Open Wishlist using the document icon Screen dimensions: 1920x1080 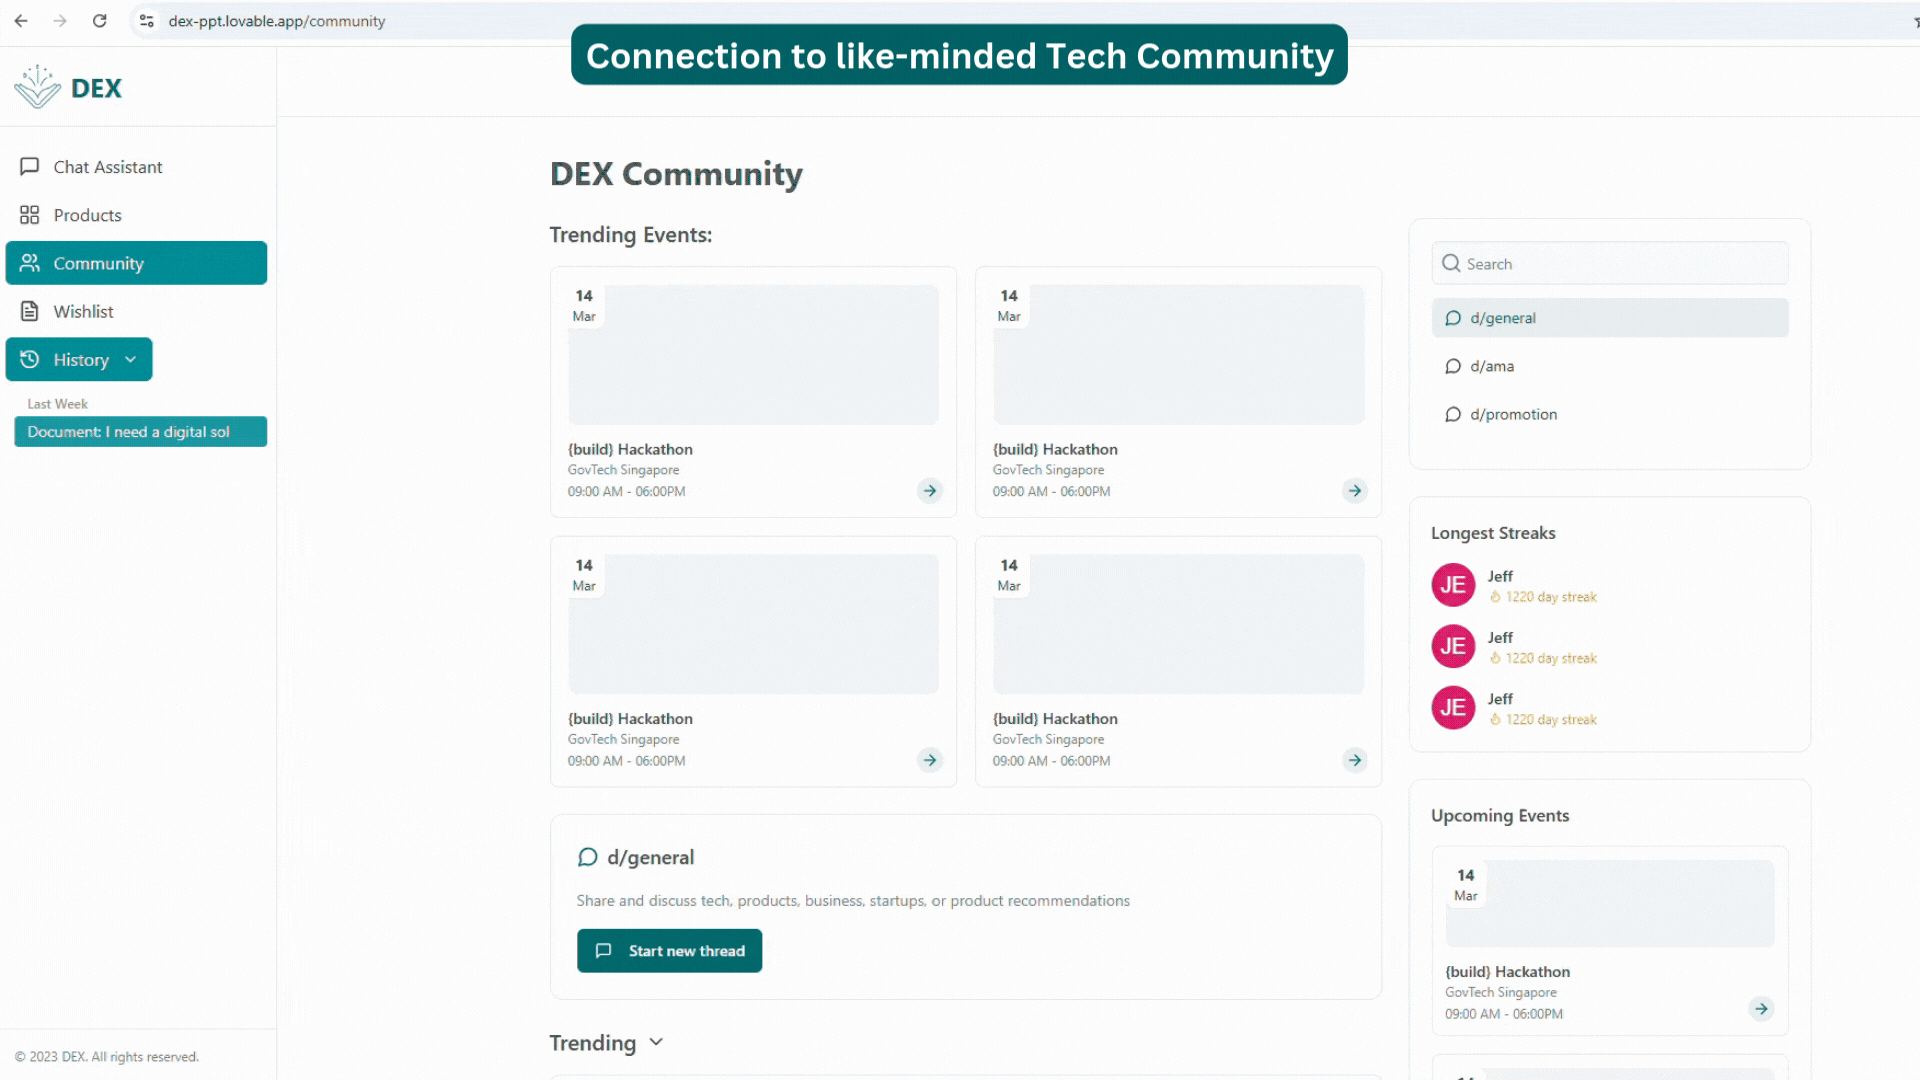point(30,311)
